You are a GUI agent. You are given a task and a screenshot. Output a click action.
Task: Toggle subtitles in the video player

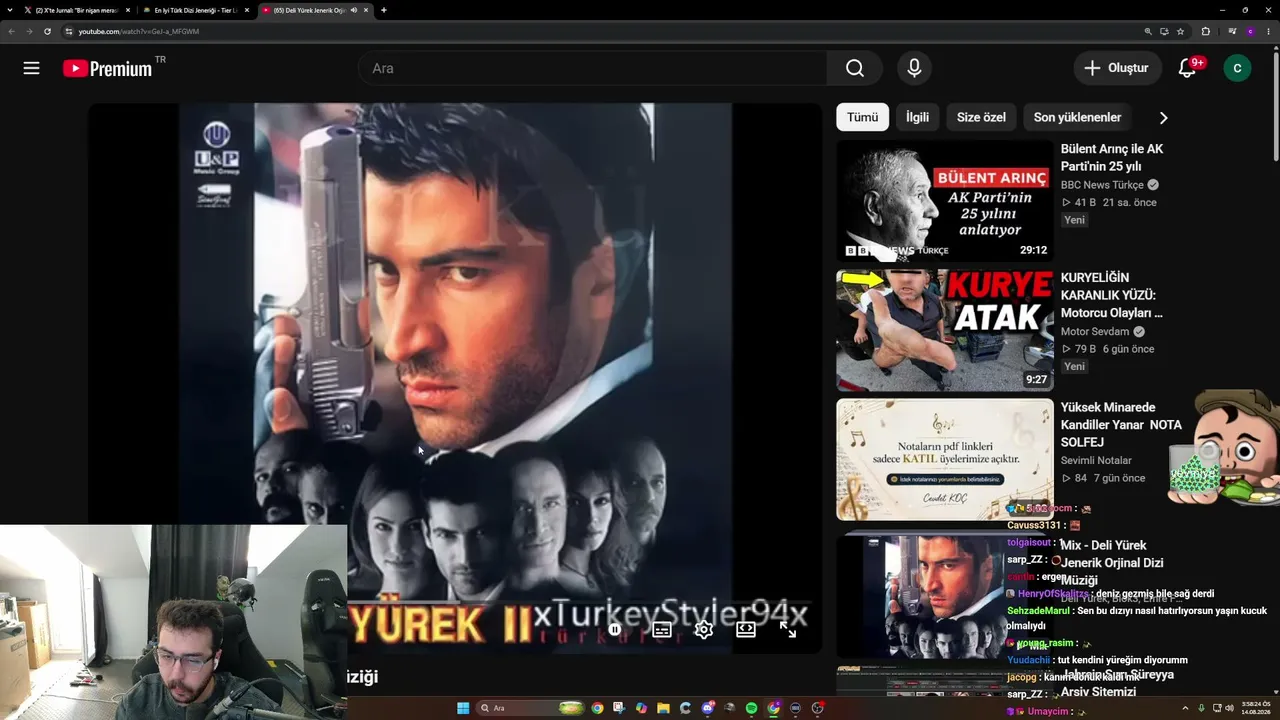(662, 629)
